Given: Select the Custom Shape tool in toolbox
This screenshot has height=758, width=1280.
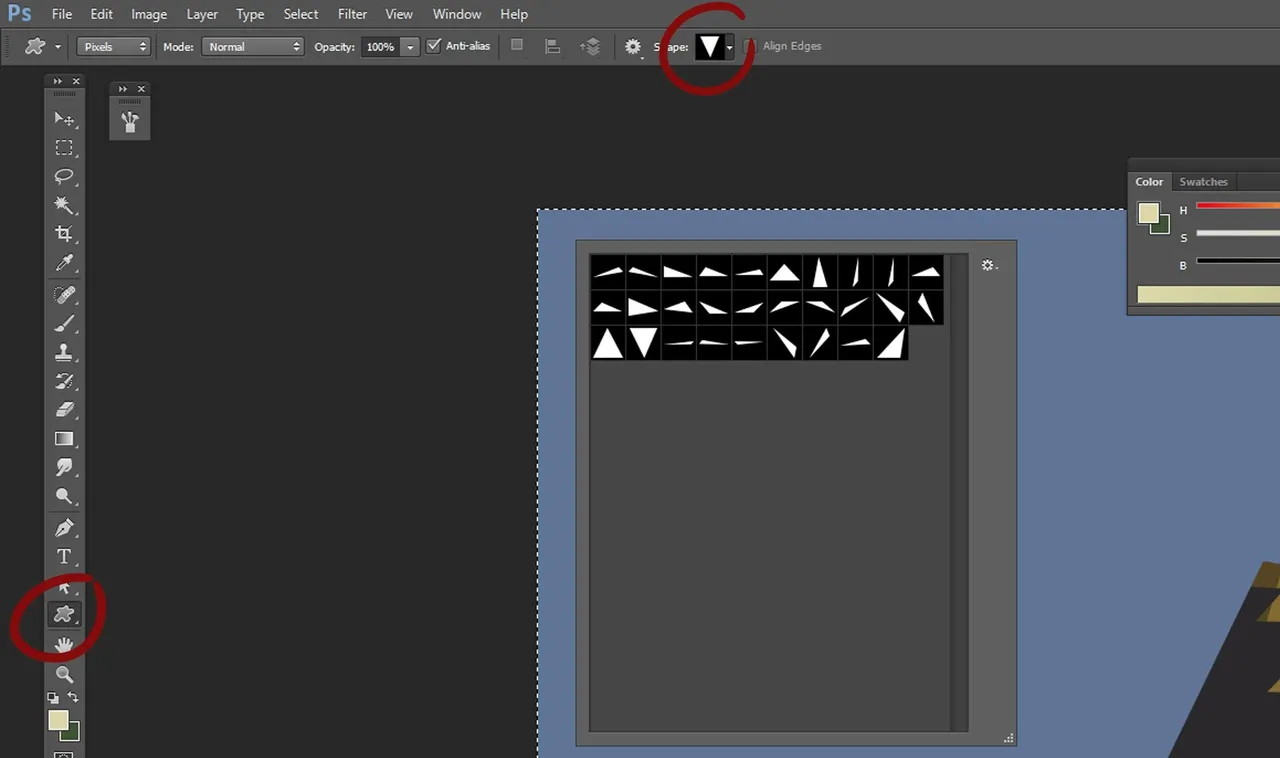Looking at the screenshot, I should [x=64, y=614].
